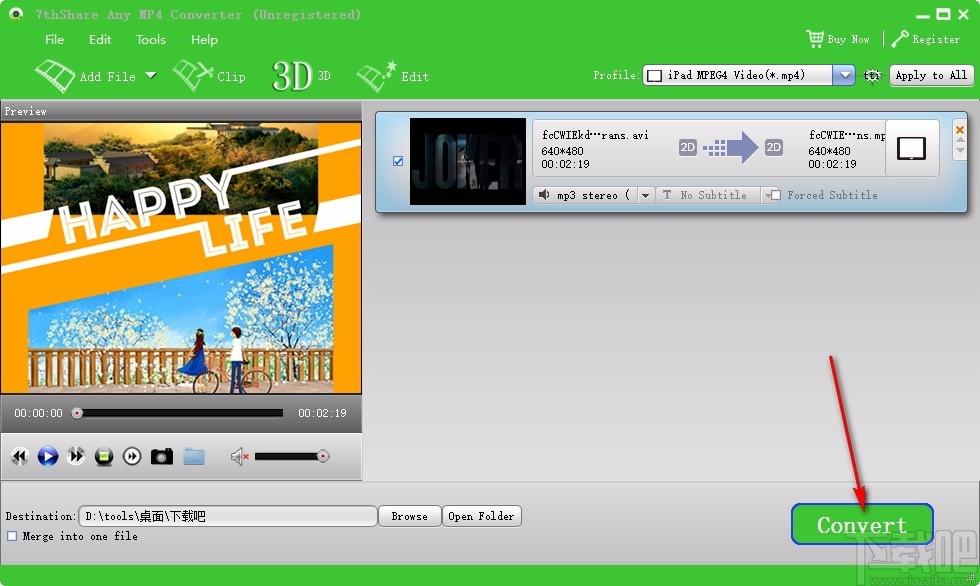Image resolution: width=980 pixels, height=586 pixels.
Task: Enable Forced Subtitle checkbox
Action: click(776, 196)
